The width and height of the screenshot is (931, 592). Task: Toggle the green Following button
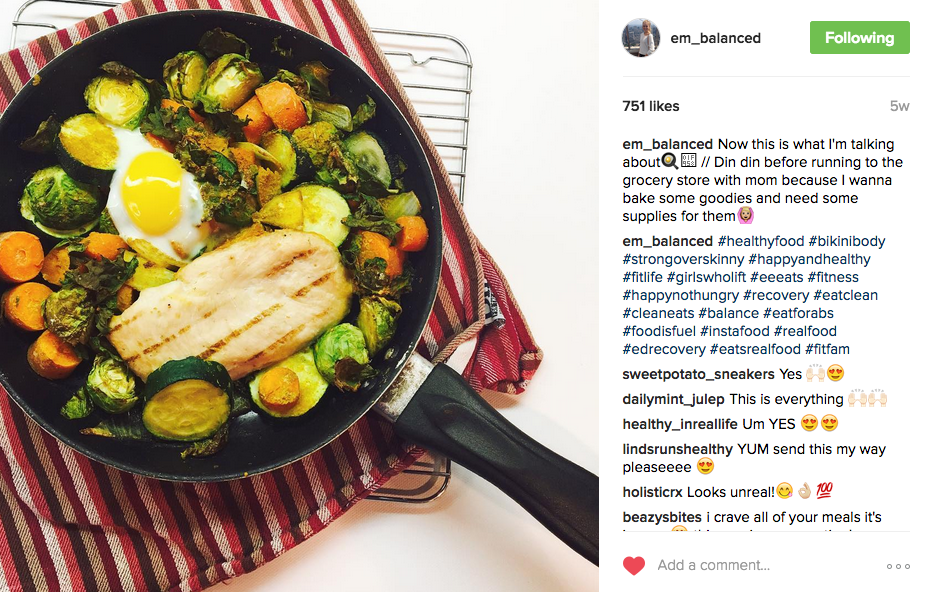[x=859, y=37]
